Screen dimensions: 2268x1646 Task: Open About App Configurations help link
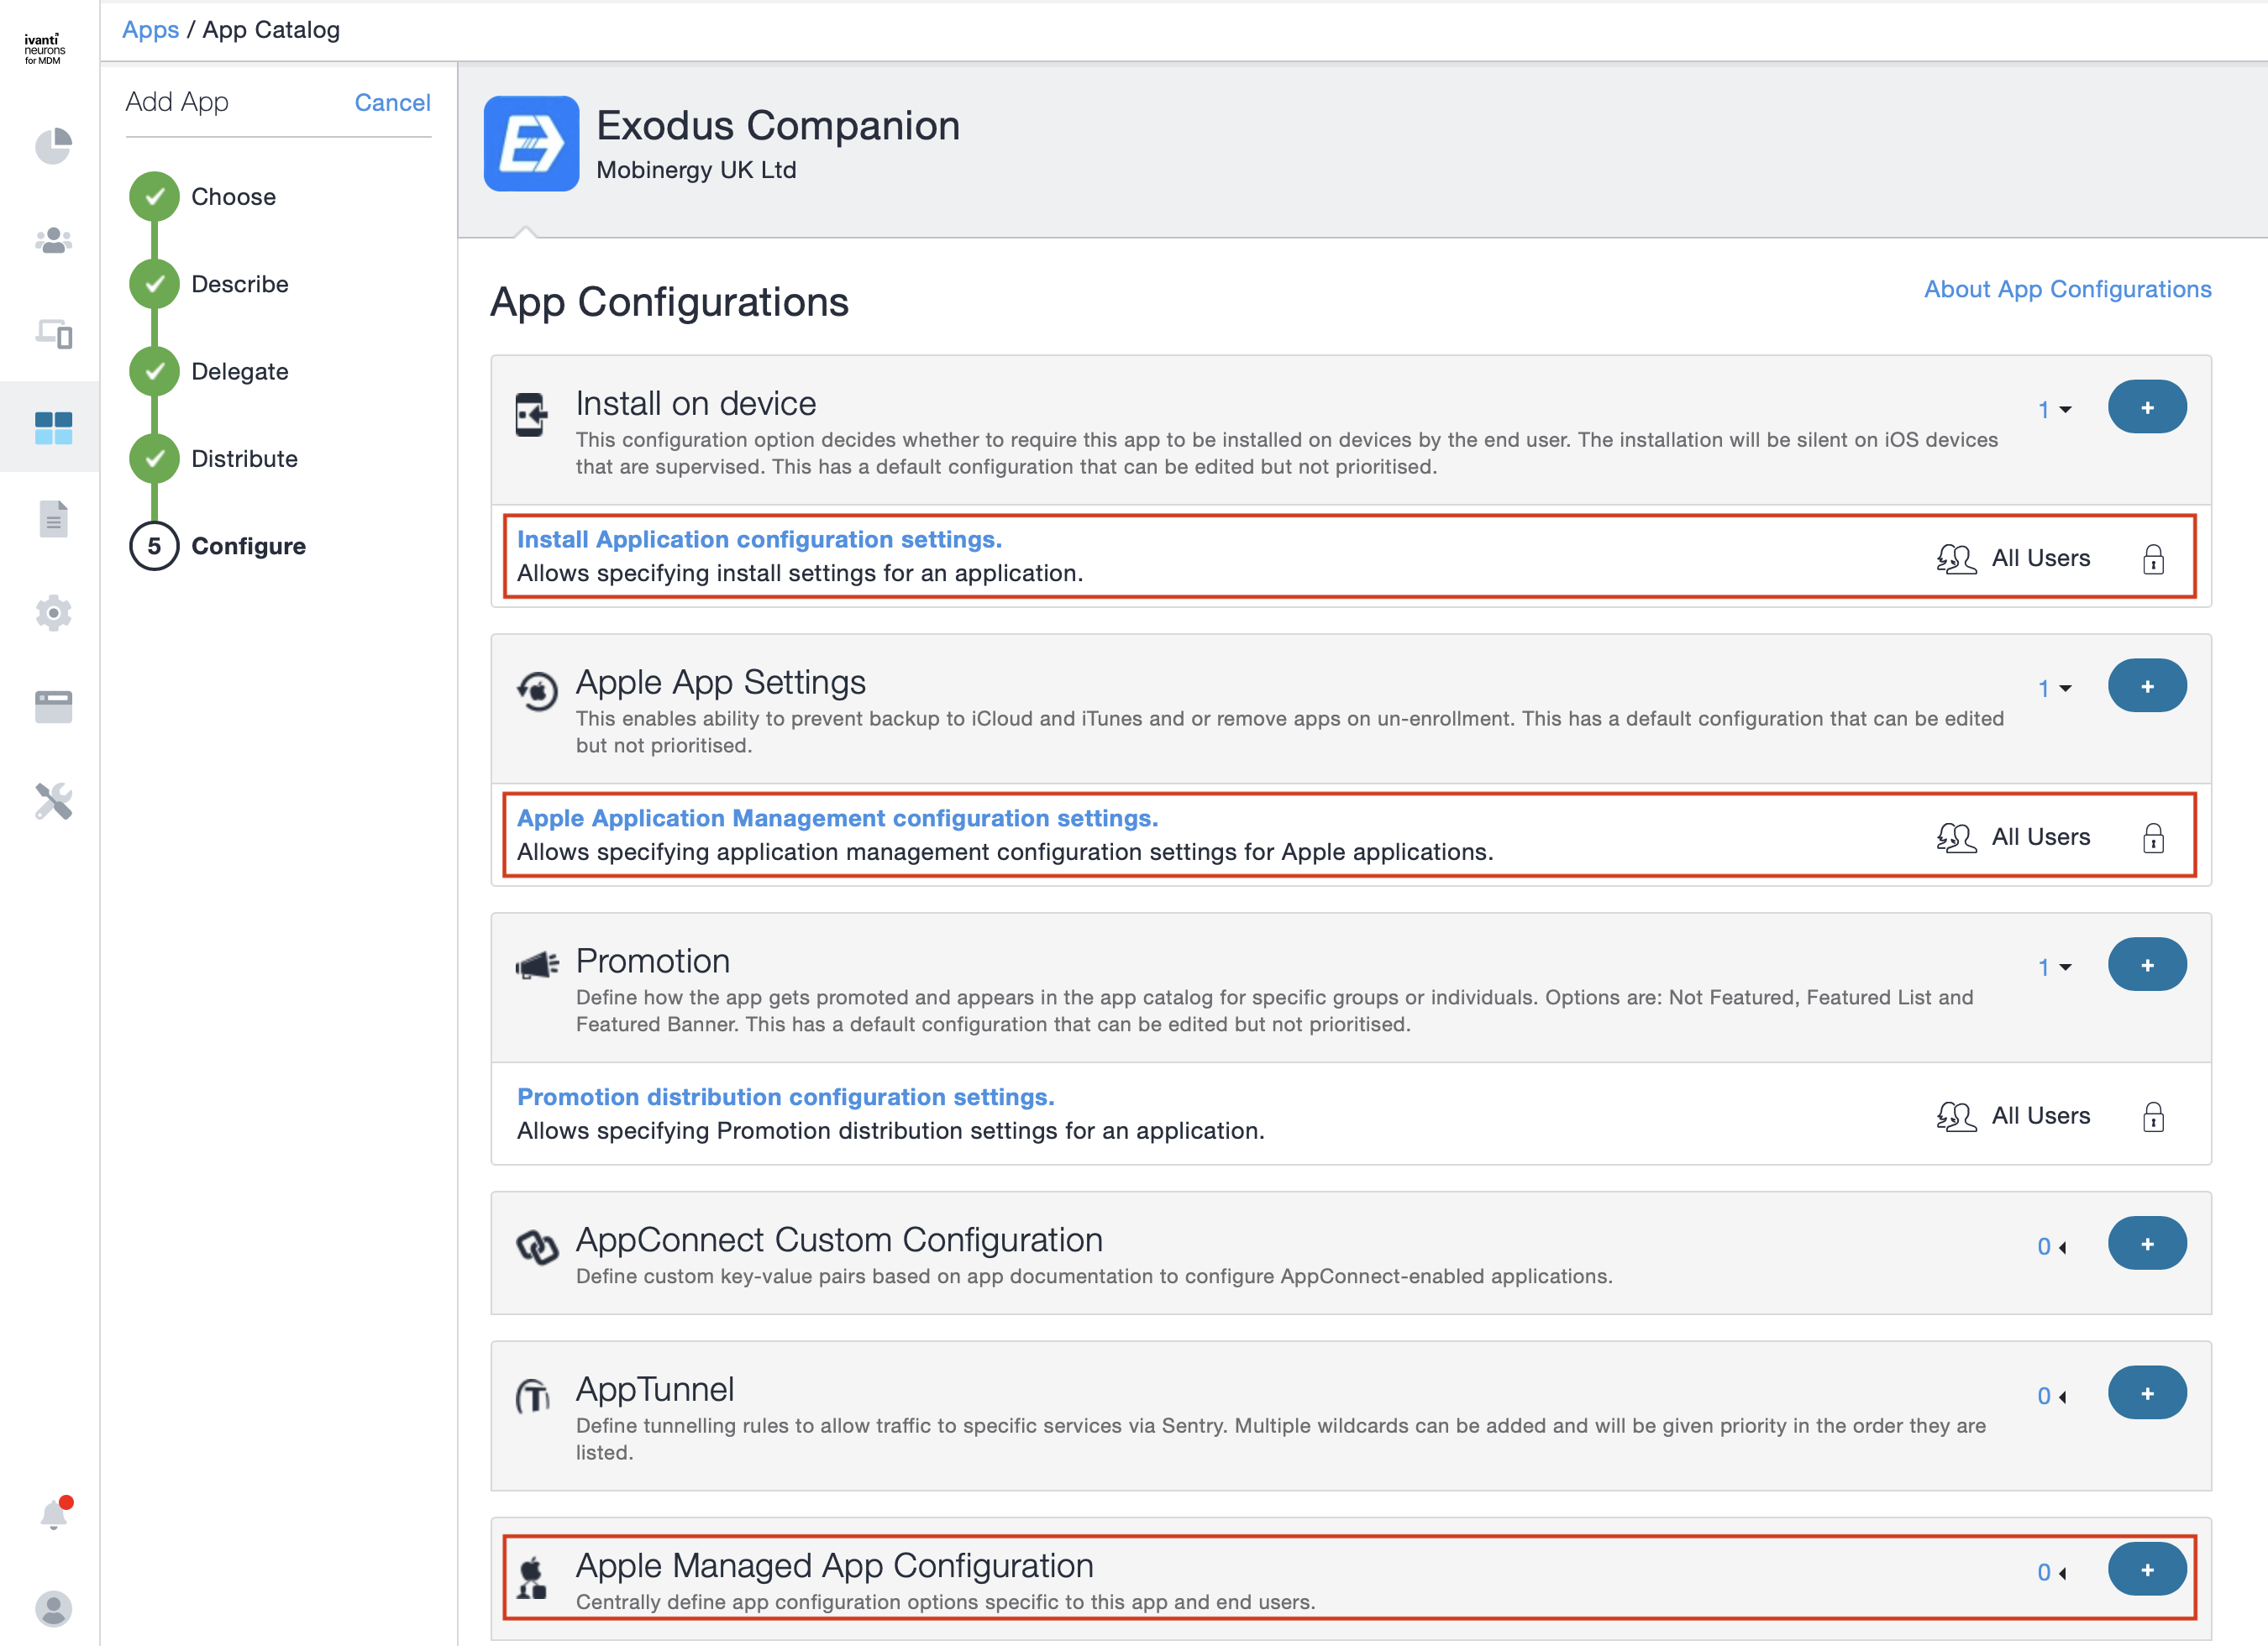coord(2067,289)
